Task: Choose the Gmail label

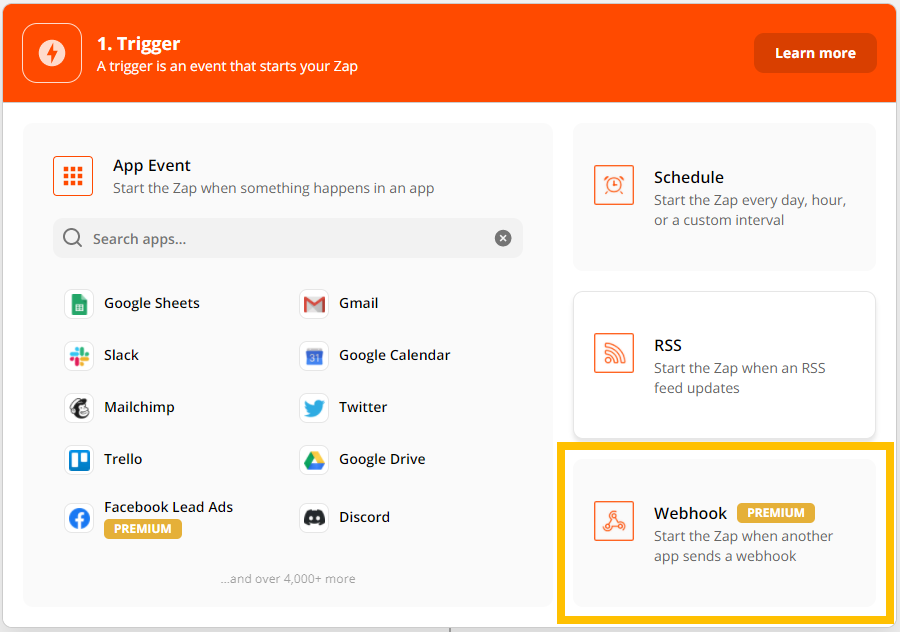Action: coord(358,303)
